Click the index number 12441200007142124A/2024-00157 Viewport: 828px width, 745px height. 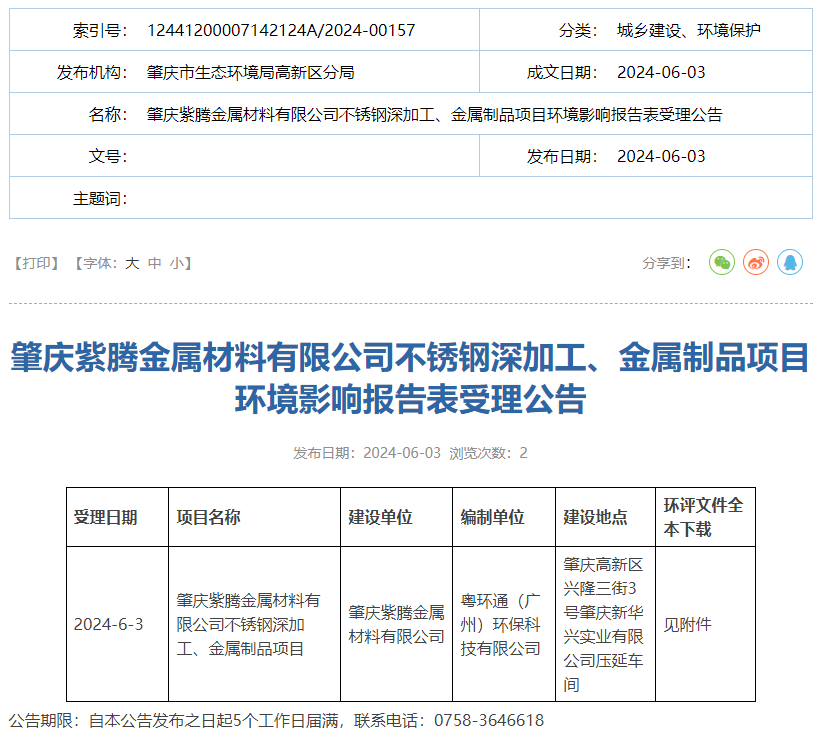(x=280, y=30)
